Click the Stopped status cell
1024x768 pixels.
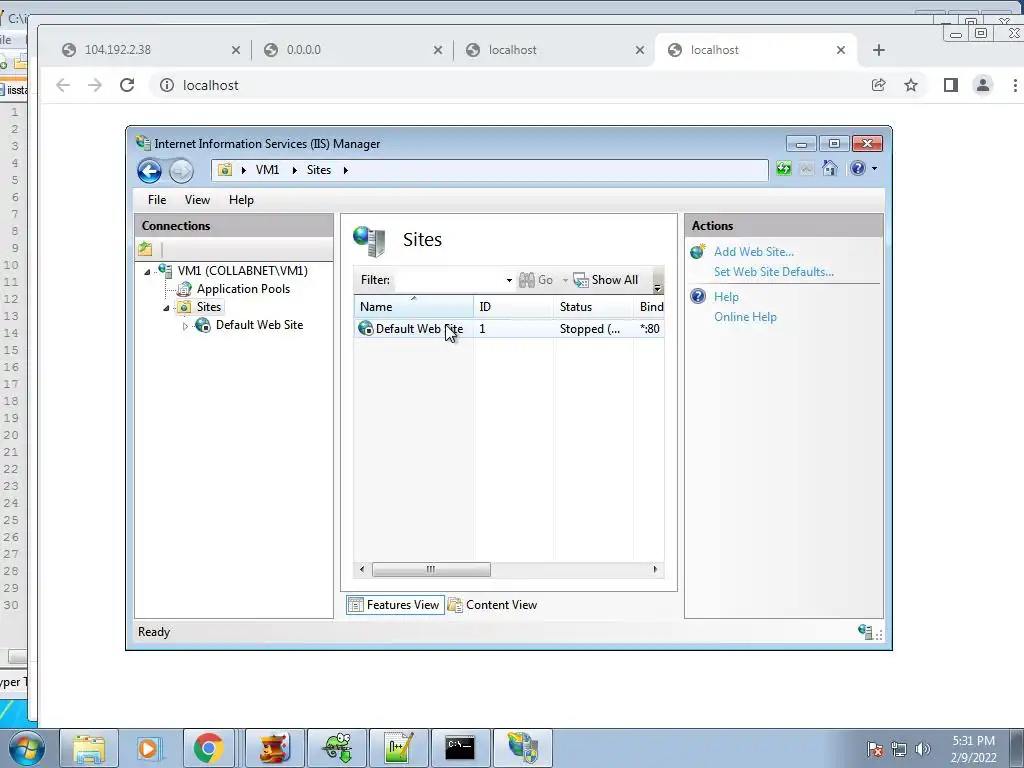pos(590,328)
